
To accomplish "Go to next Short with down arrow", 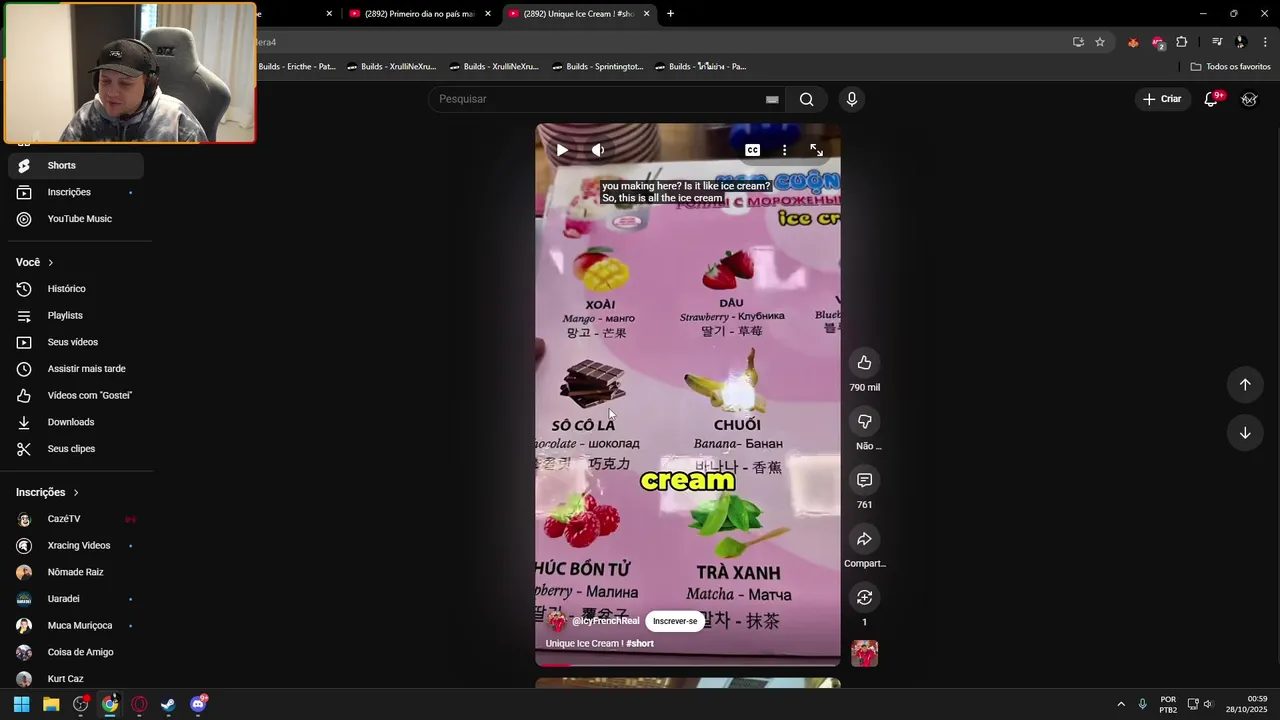I will point(1245,433).
